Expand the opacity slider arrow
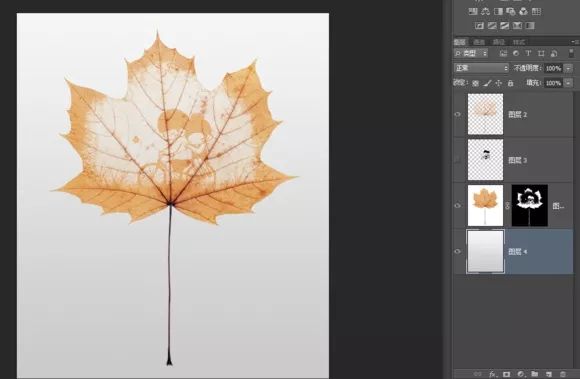Viewport: 580px width, 379px height. pos(569,68)
